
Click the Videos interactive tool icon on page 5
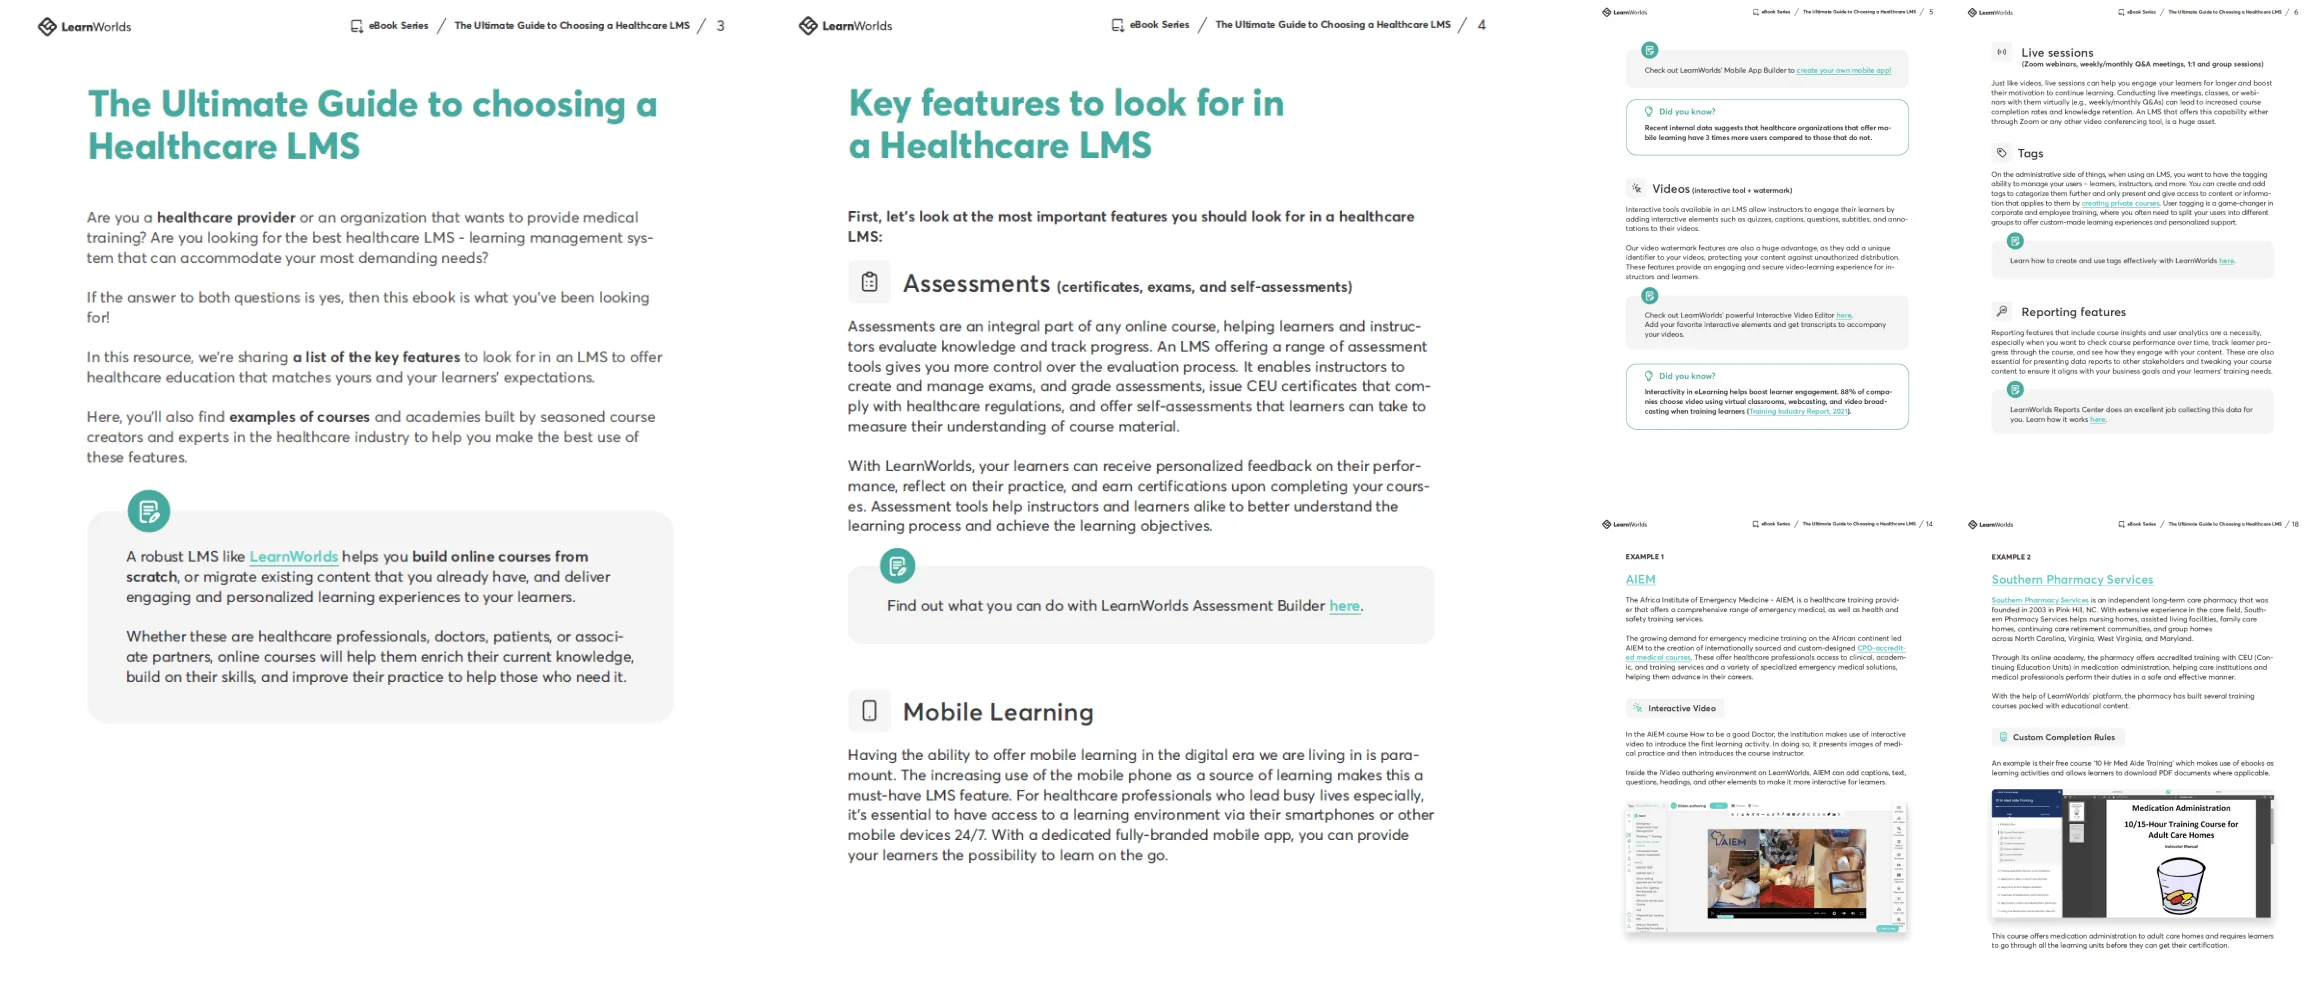pyautogui.click(x=1636, y=188)
